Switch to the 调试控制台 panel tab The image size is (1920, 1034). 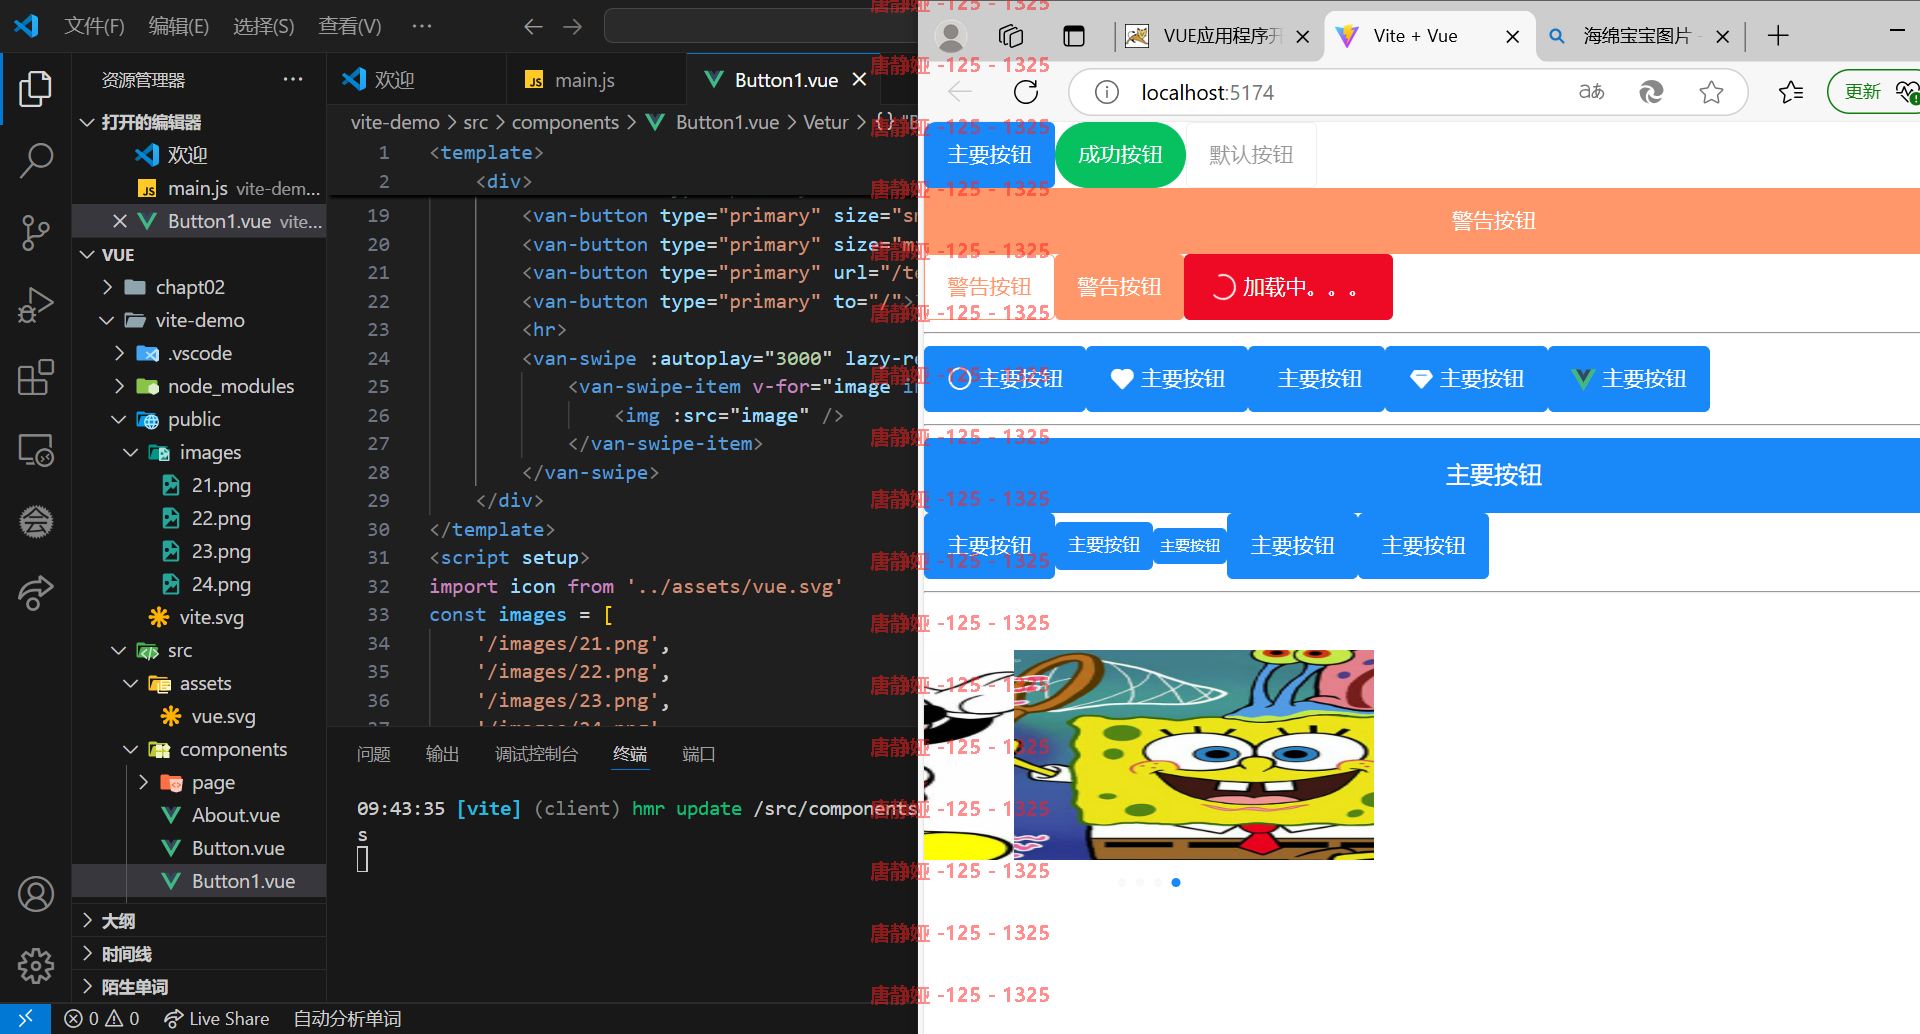tap(536, 754)
